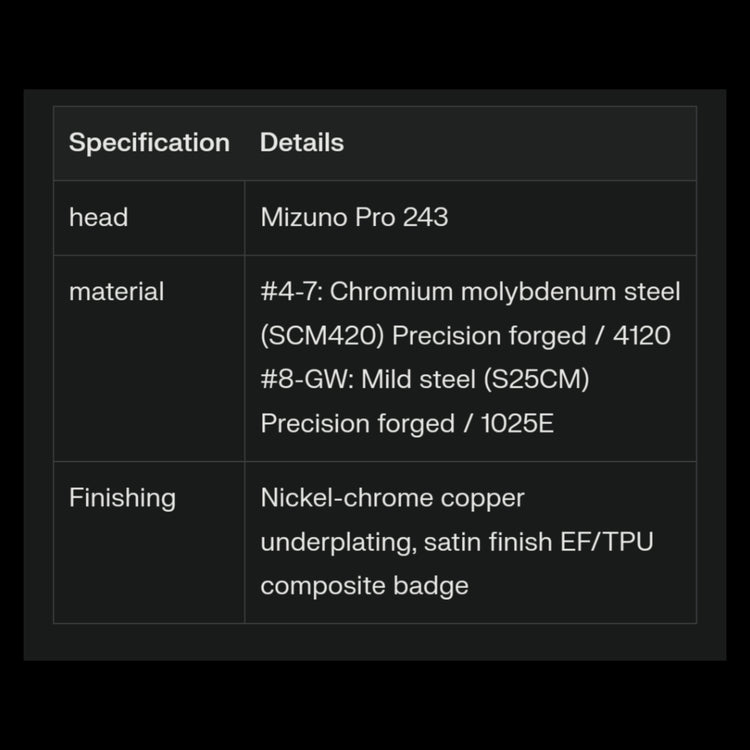The height and width of the screenshot is (750, 750).
Task: Select the material row label
Action: pos(116,292)
